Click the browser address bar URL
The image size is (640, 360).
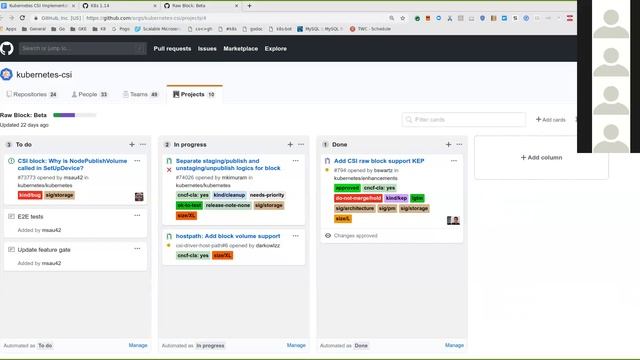point(146,18)
